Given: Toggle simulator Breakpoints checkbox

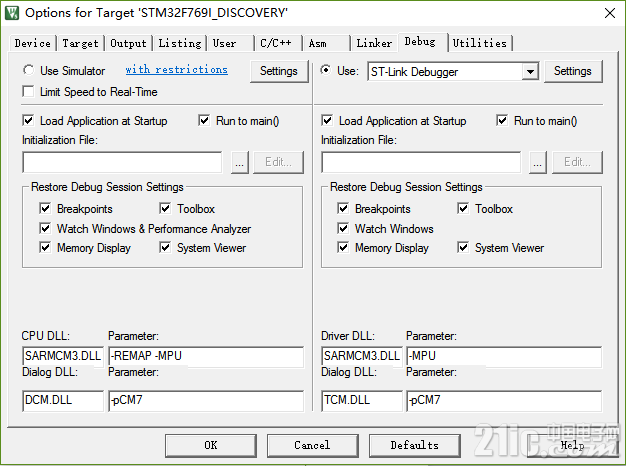Looking at the screenshot, I should [45, 209].
